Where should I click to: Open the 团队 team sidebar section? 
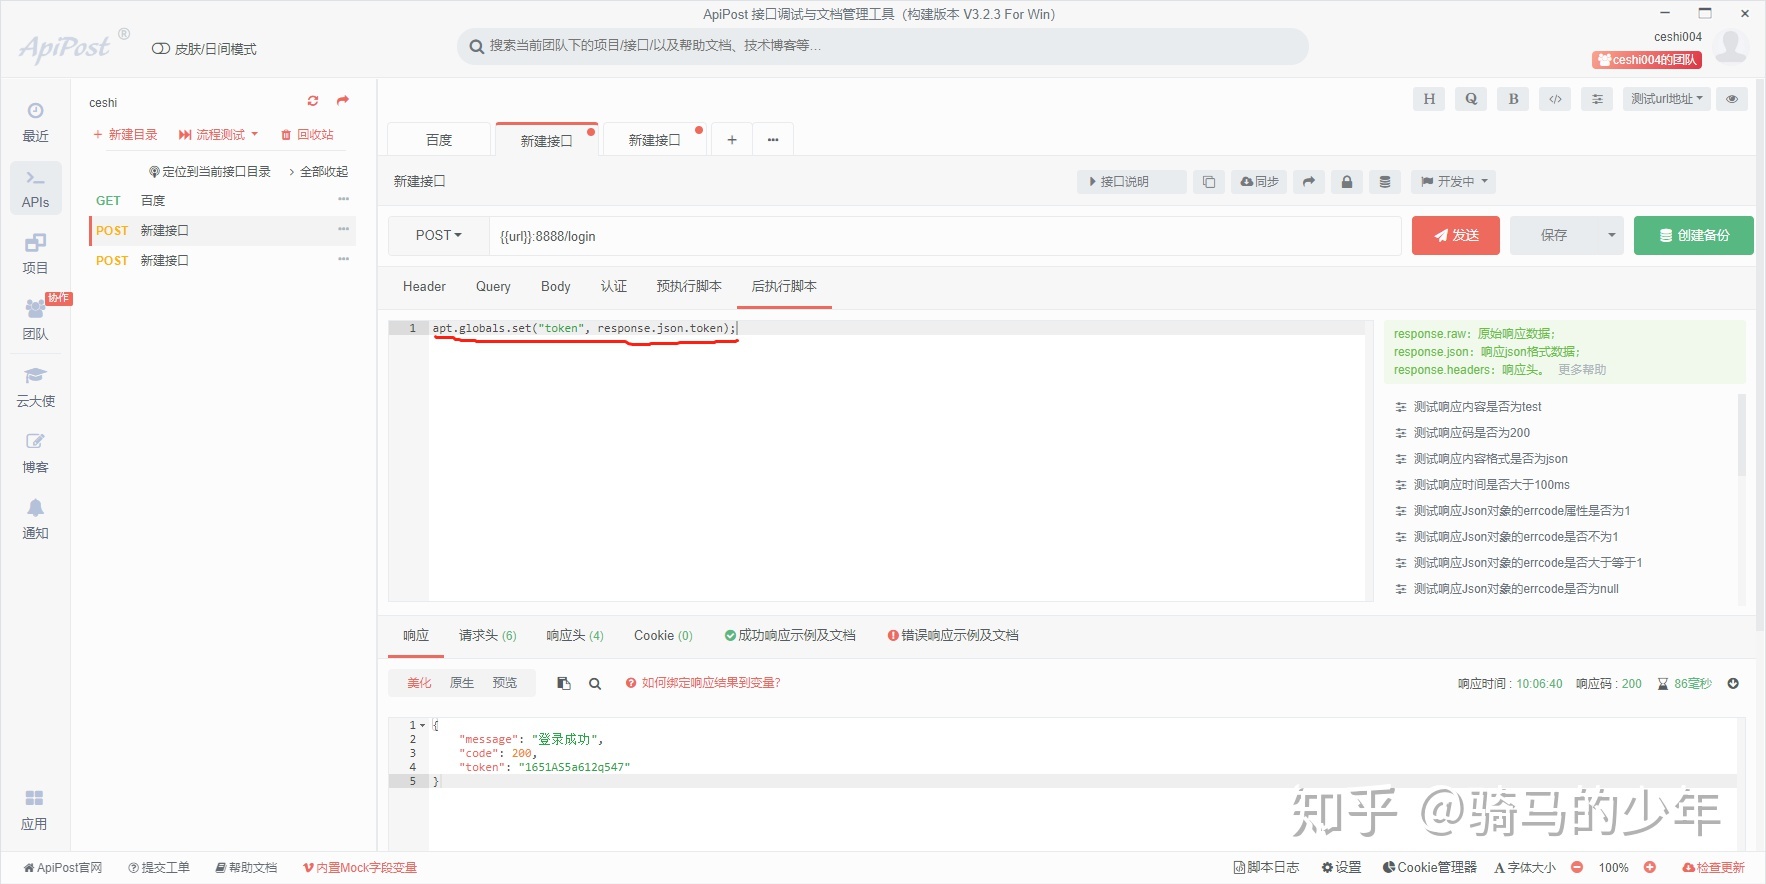click(x=35, y=320)
